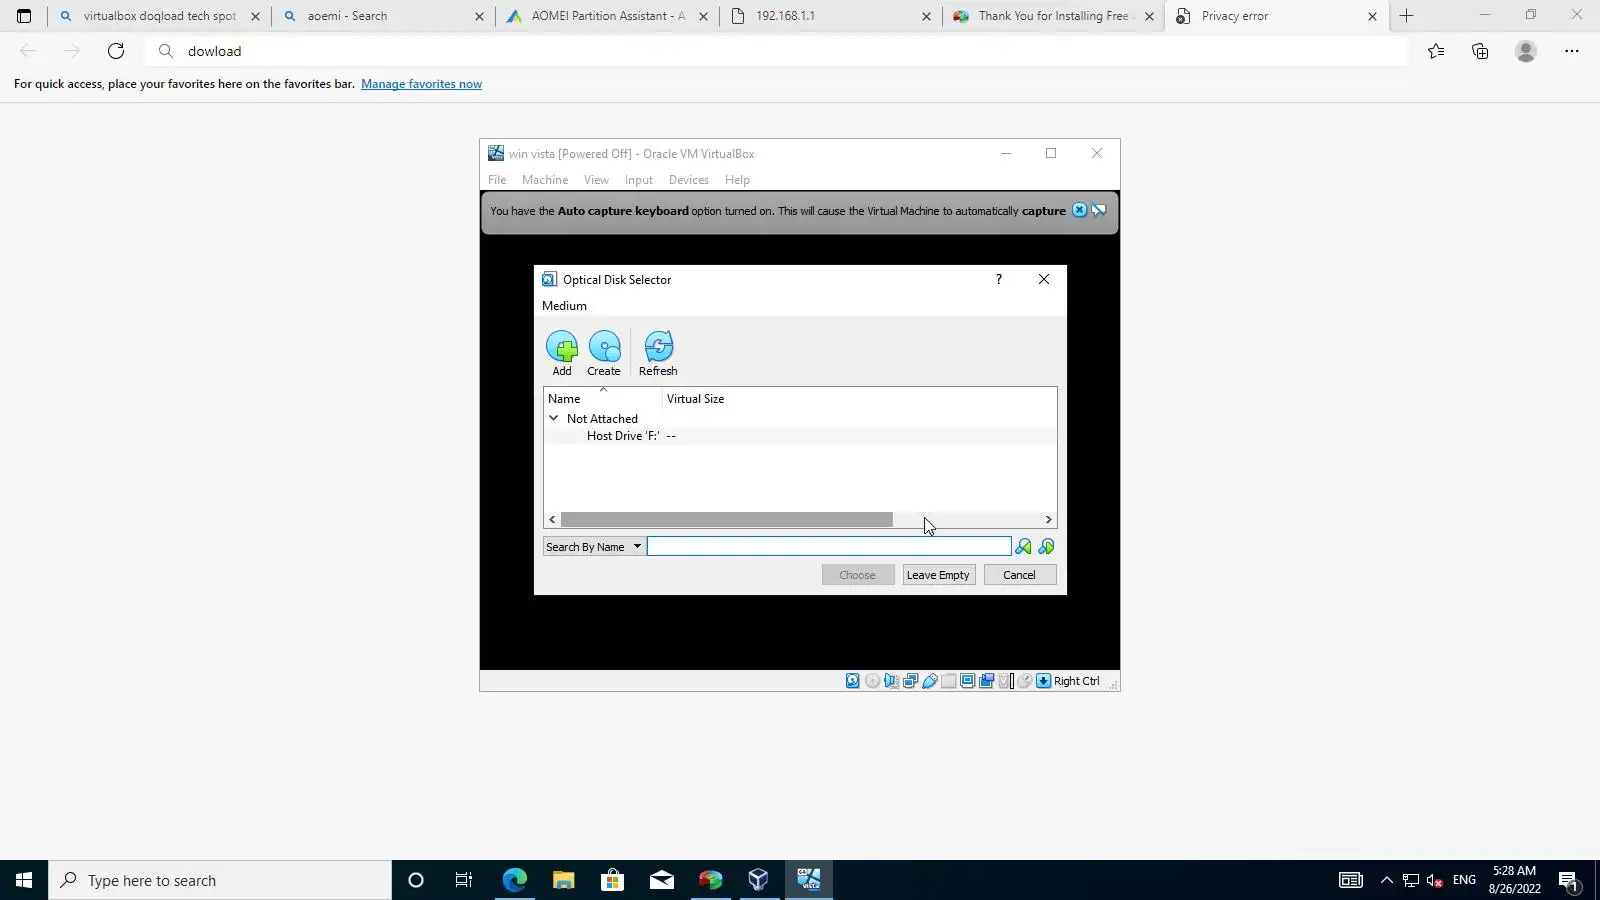Close the Optical Disk Selector dialog
The width and height of the screenshot is (1600, 900).
[x=1044, y=279]
